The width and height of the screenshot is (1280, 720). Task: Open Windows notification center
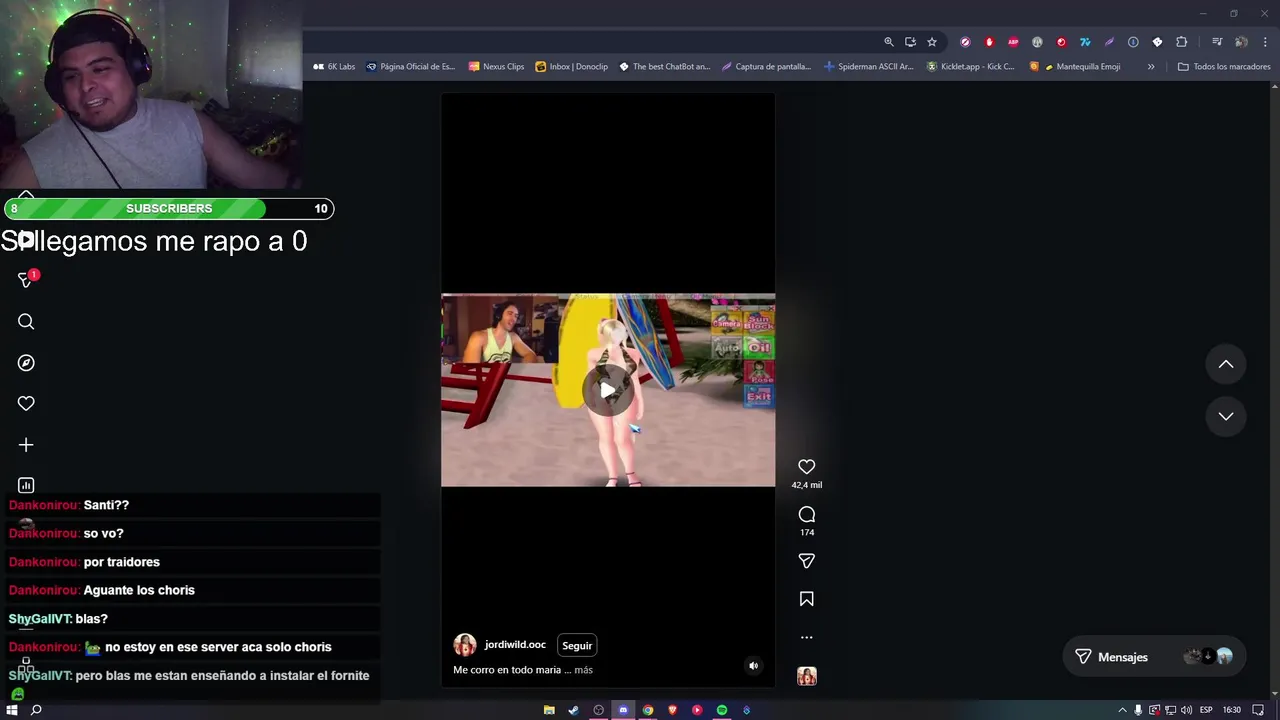click(x=1258, y=710)
